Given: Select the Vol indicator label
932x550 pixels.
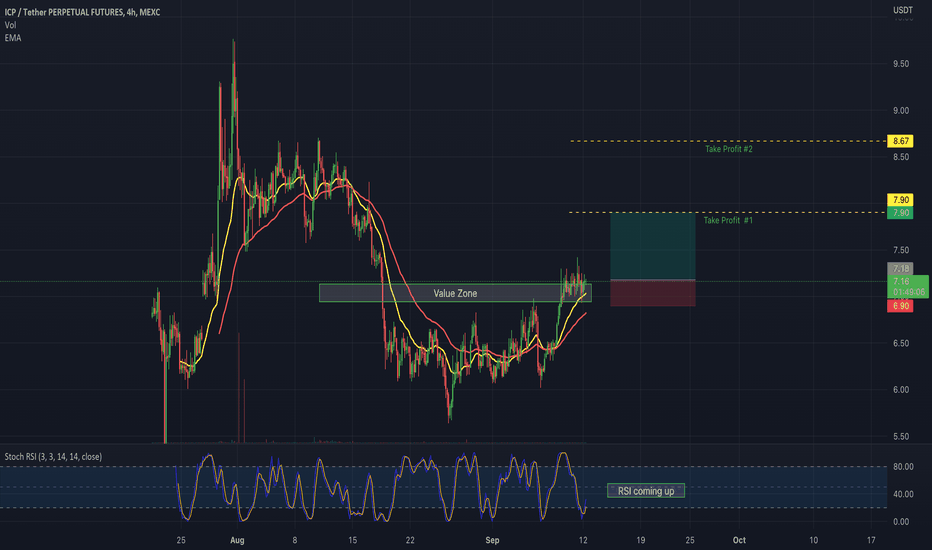Looking at the screenshot, I should point(10,25).
